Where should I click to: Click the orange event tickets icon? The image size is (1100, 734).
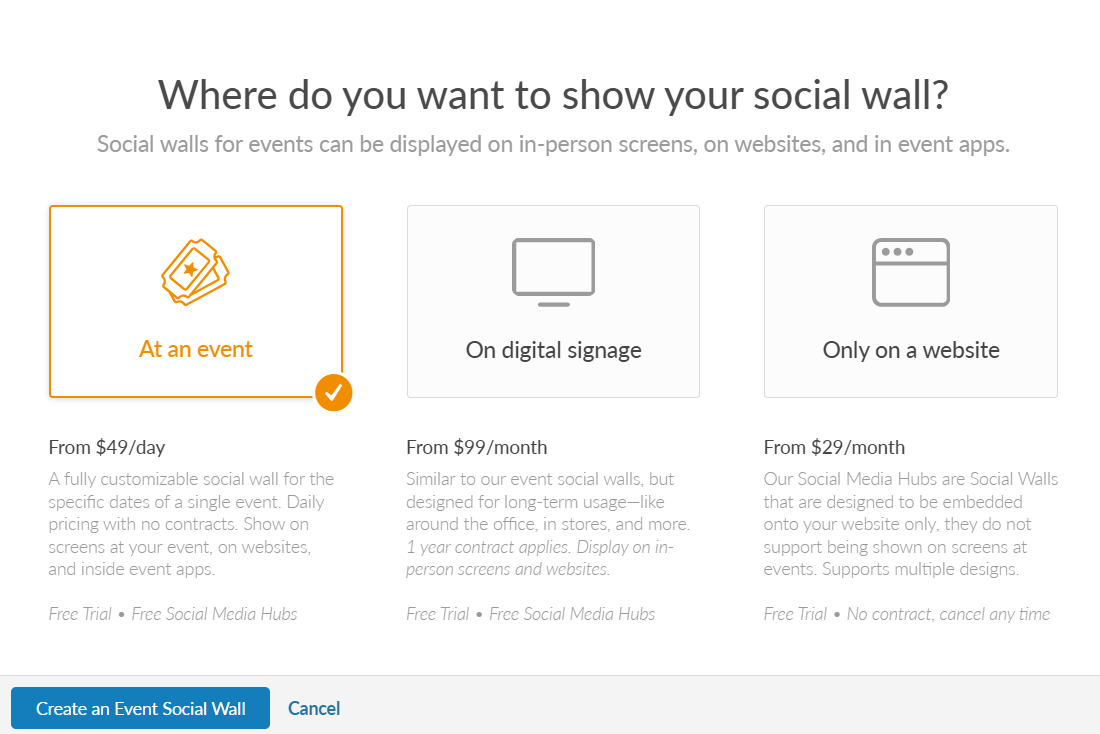tap(196, 272)
